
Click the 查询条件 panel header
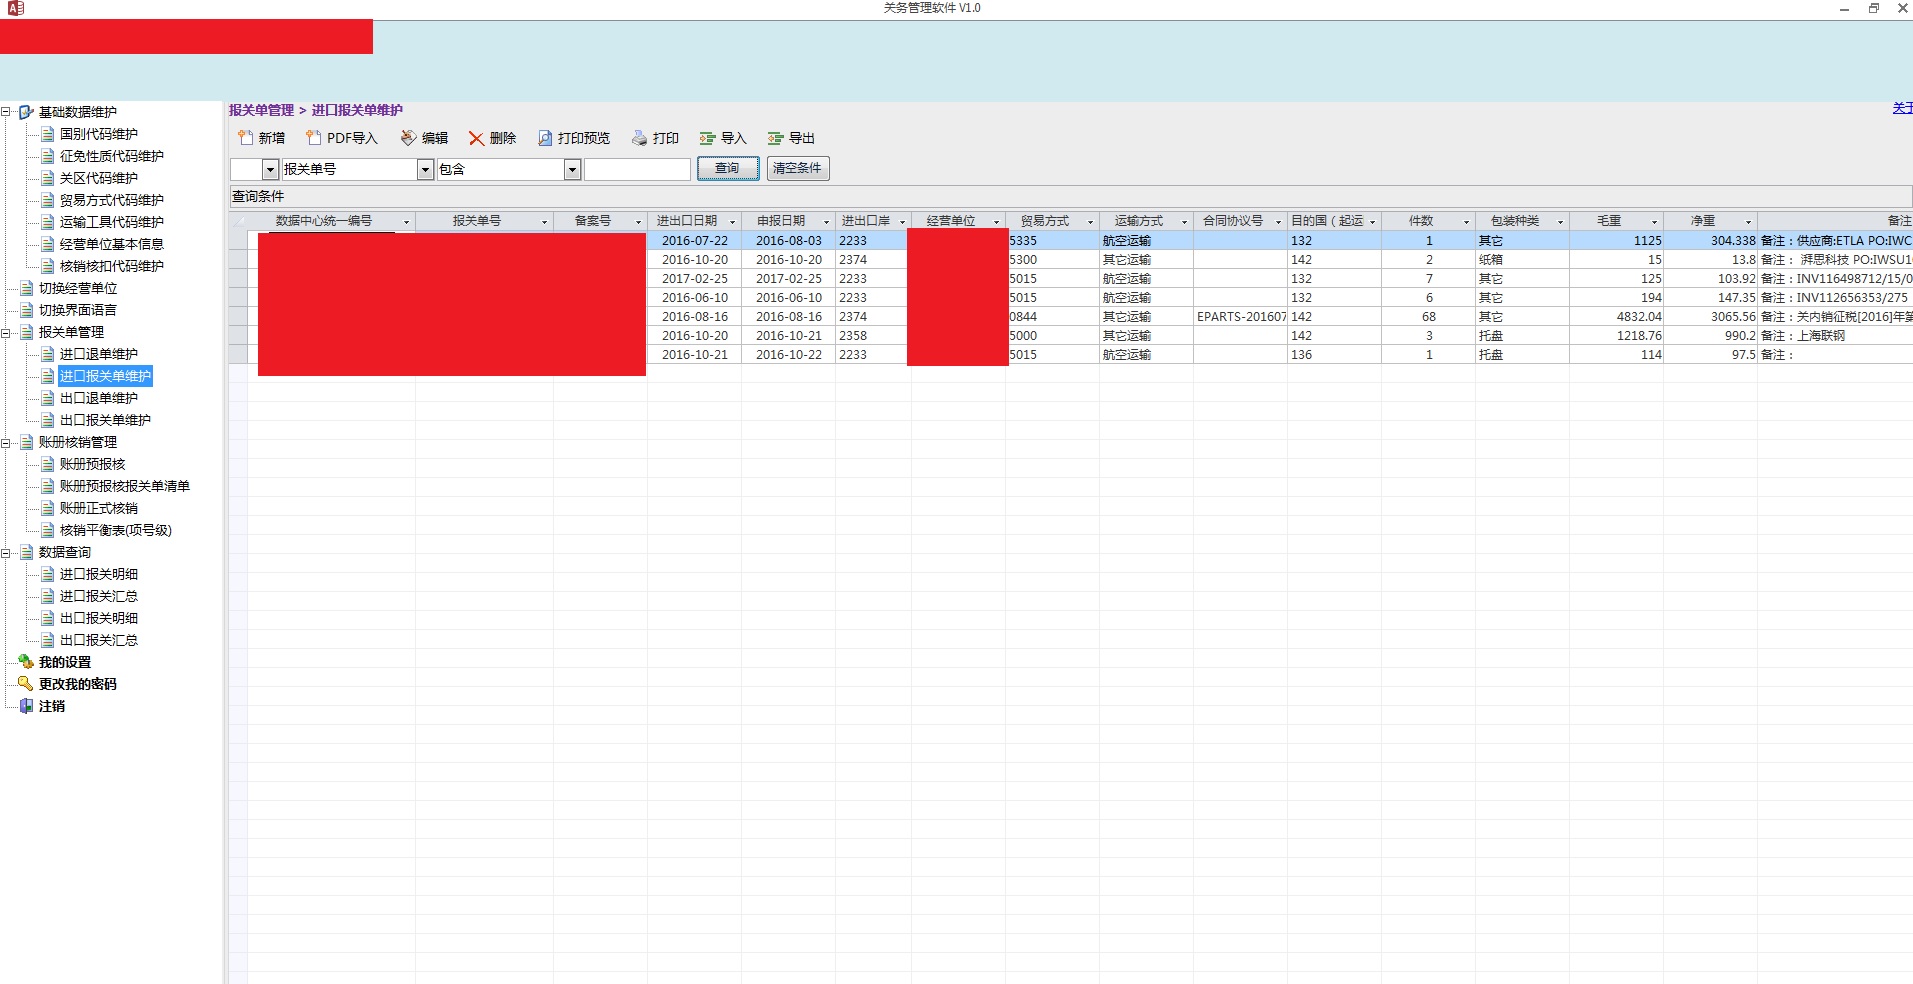coord(1070,196)
